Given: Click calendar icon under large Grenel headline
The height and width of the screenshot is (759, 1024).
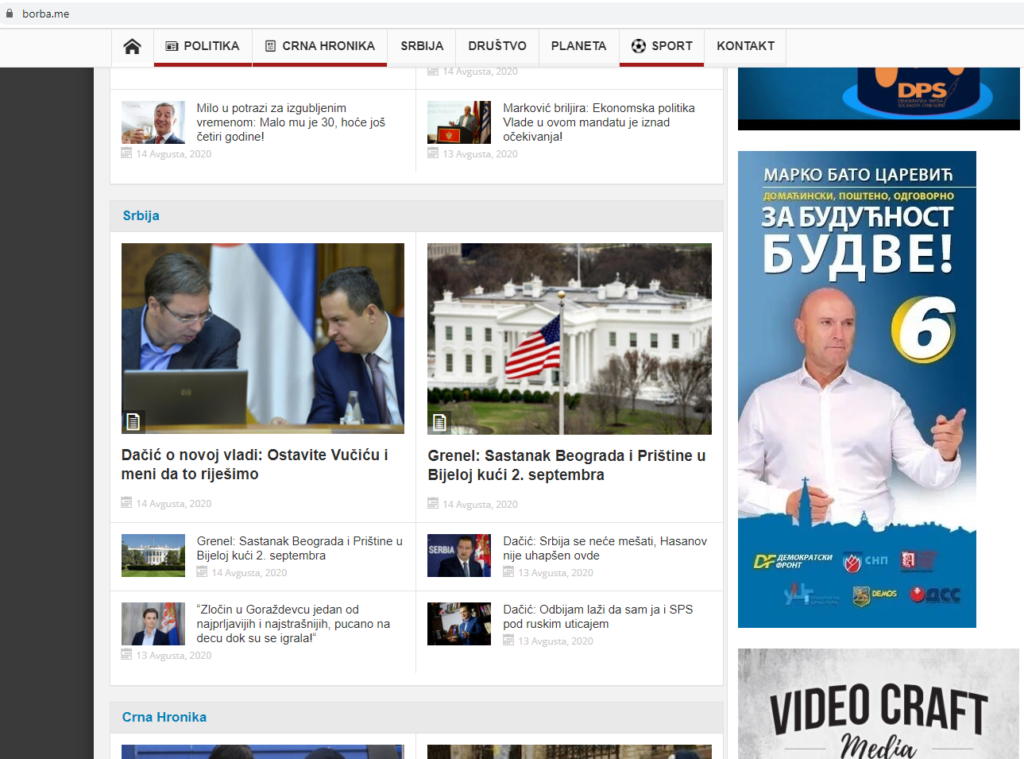Looking at the screenshot, I should [433, 503].
